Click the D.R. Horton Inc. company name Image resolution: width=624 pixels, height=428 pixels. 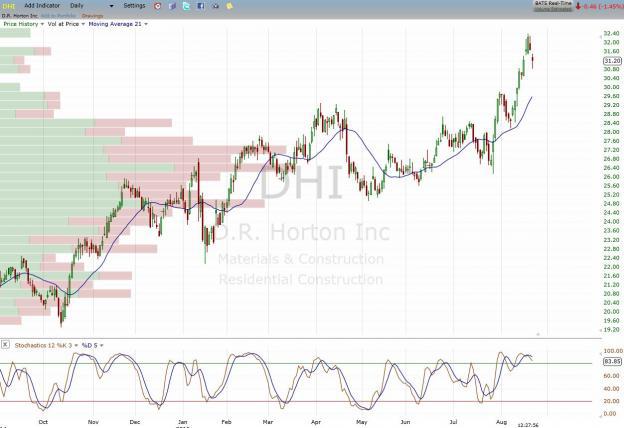click(20, 16)
